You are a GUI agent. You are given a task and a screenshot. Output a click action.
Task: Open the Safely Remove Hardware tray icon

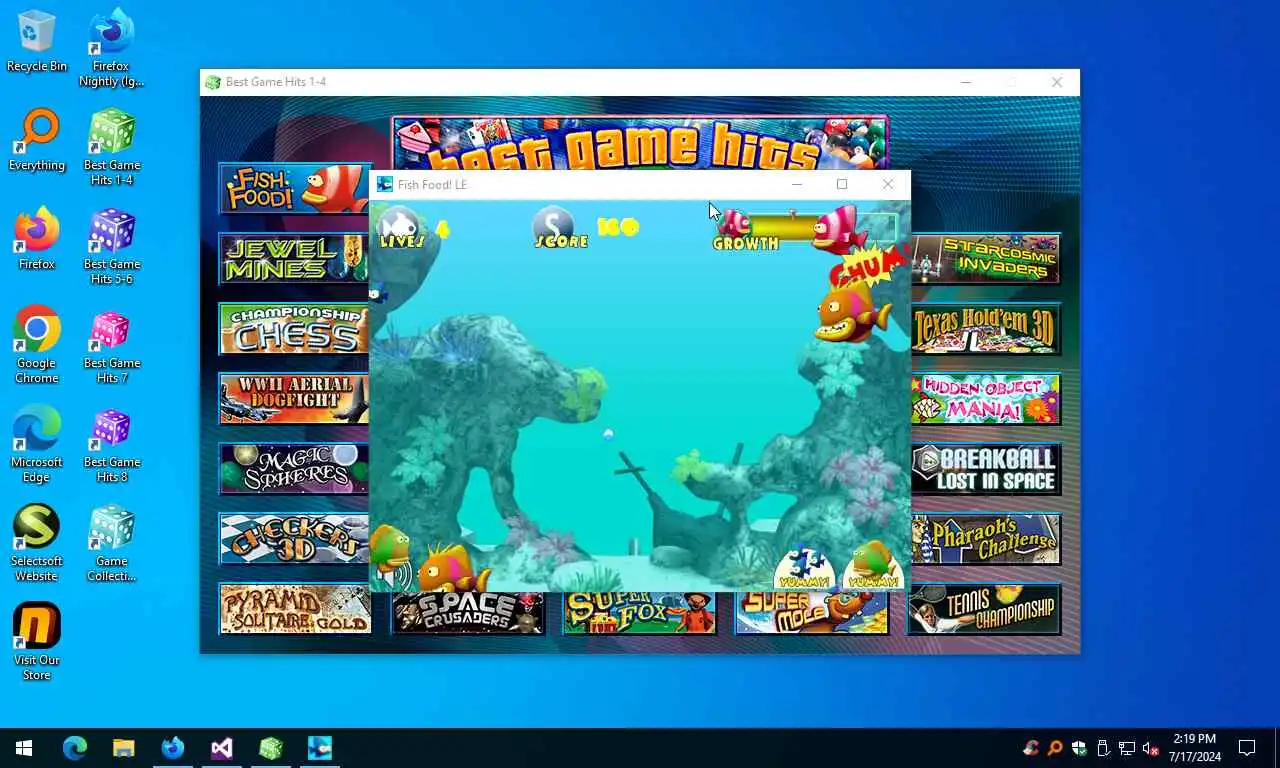point(1103,748)
